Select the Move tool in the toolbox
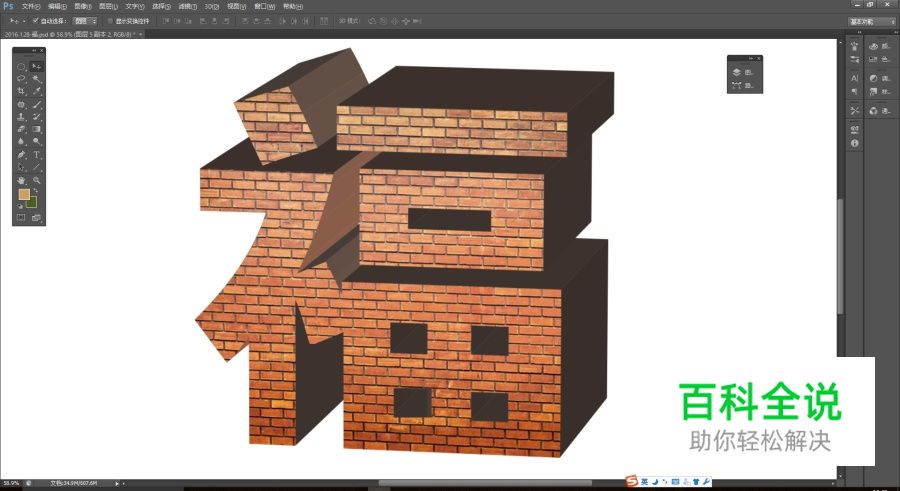 point(37,66)
